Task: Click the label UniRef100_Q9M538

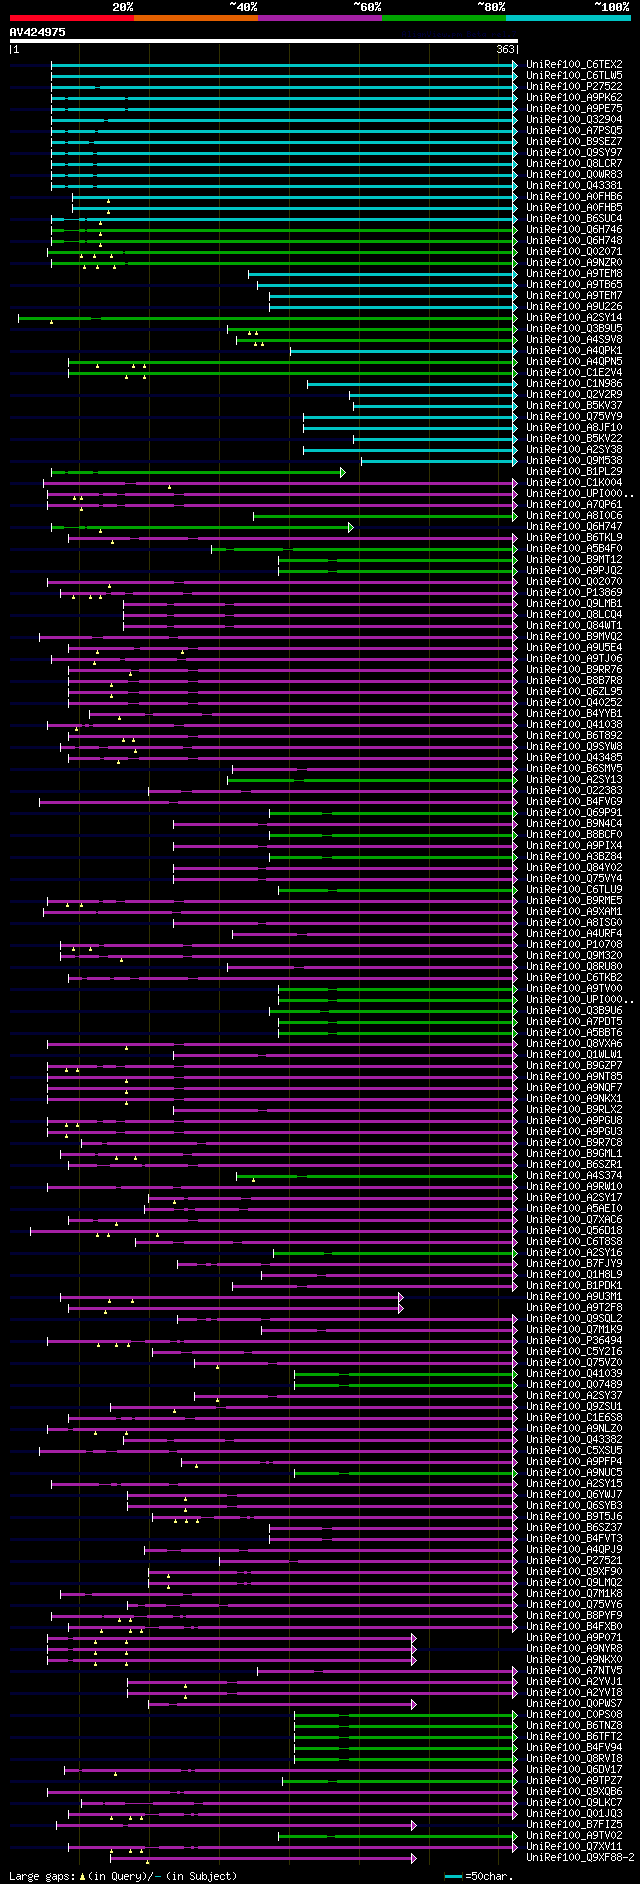Action: click(574, 460)
